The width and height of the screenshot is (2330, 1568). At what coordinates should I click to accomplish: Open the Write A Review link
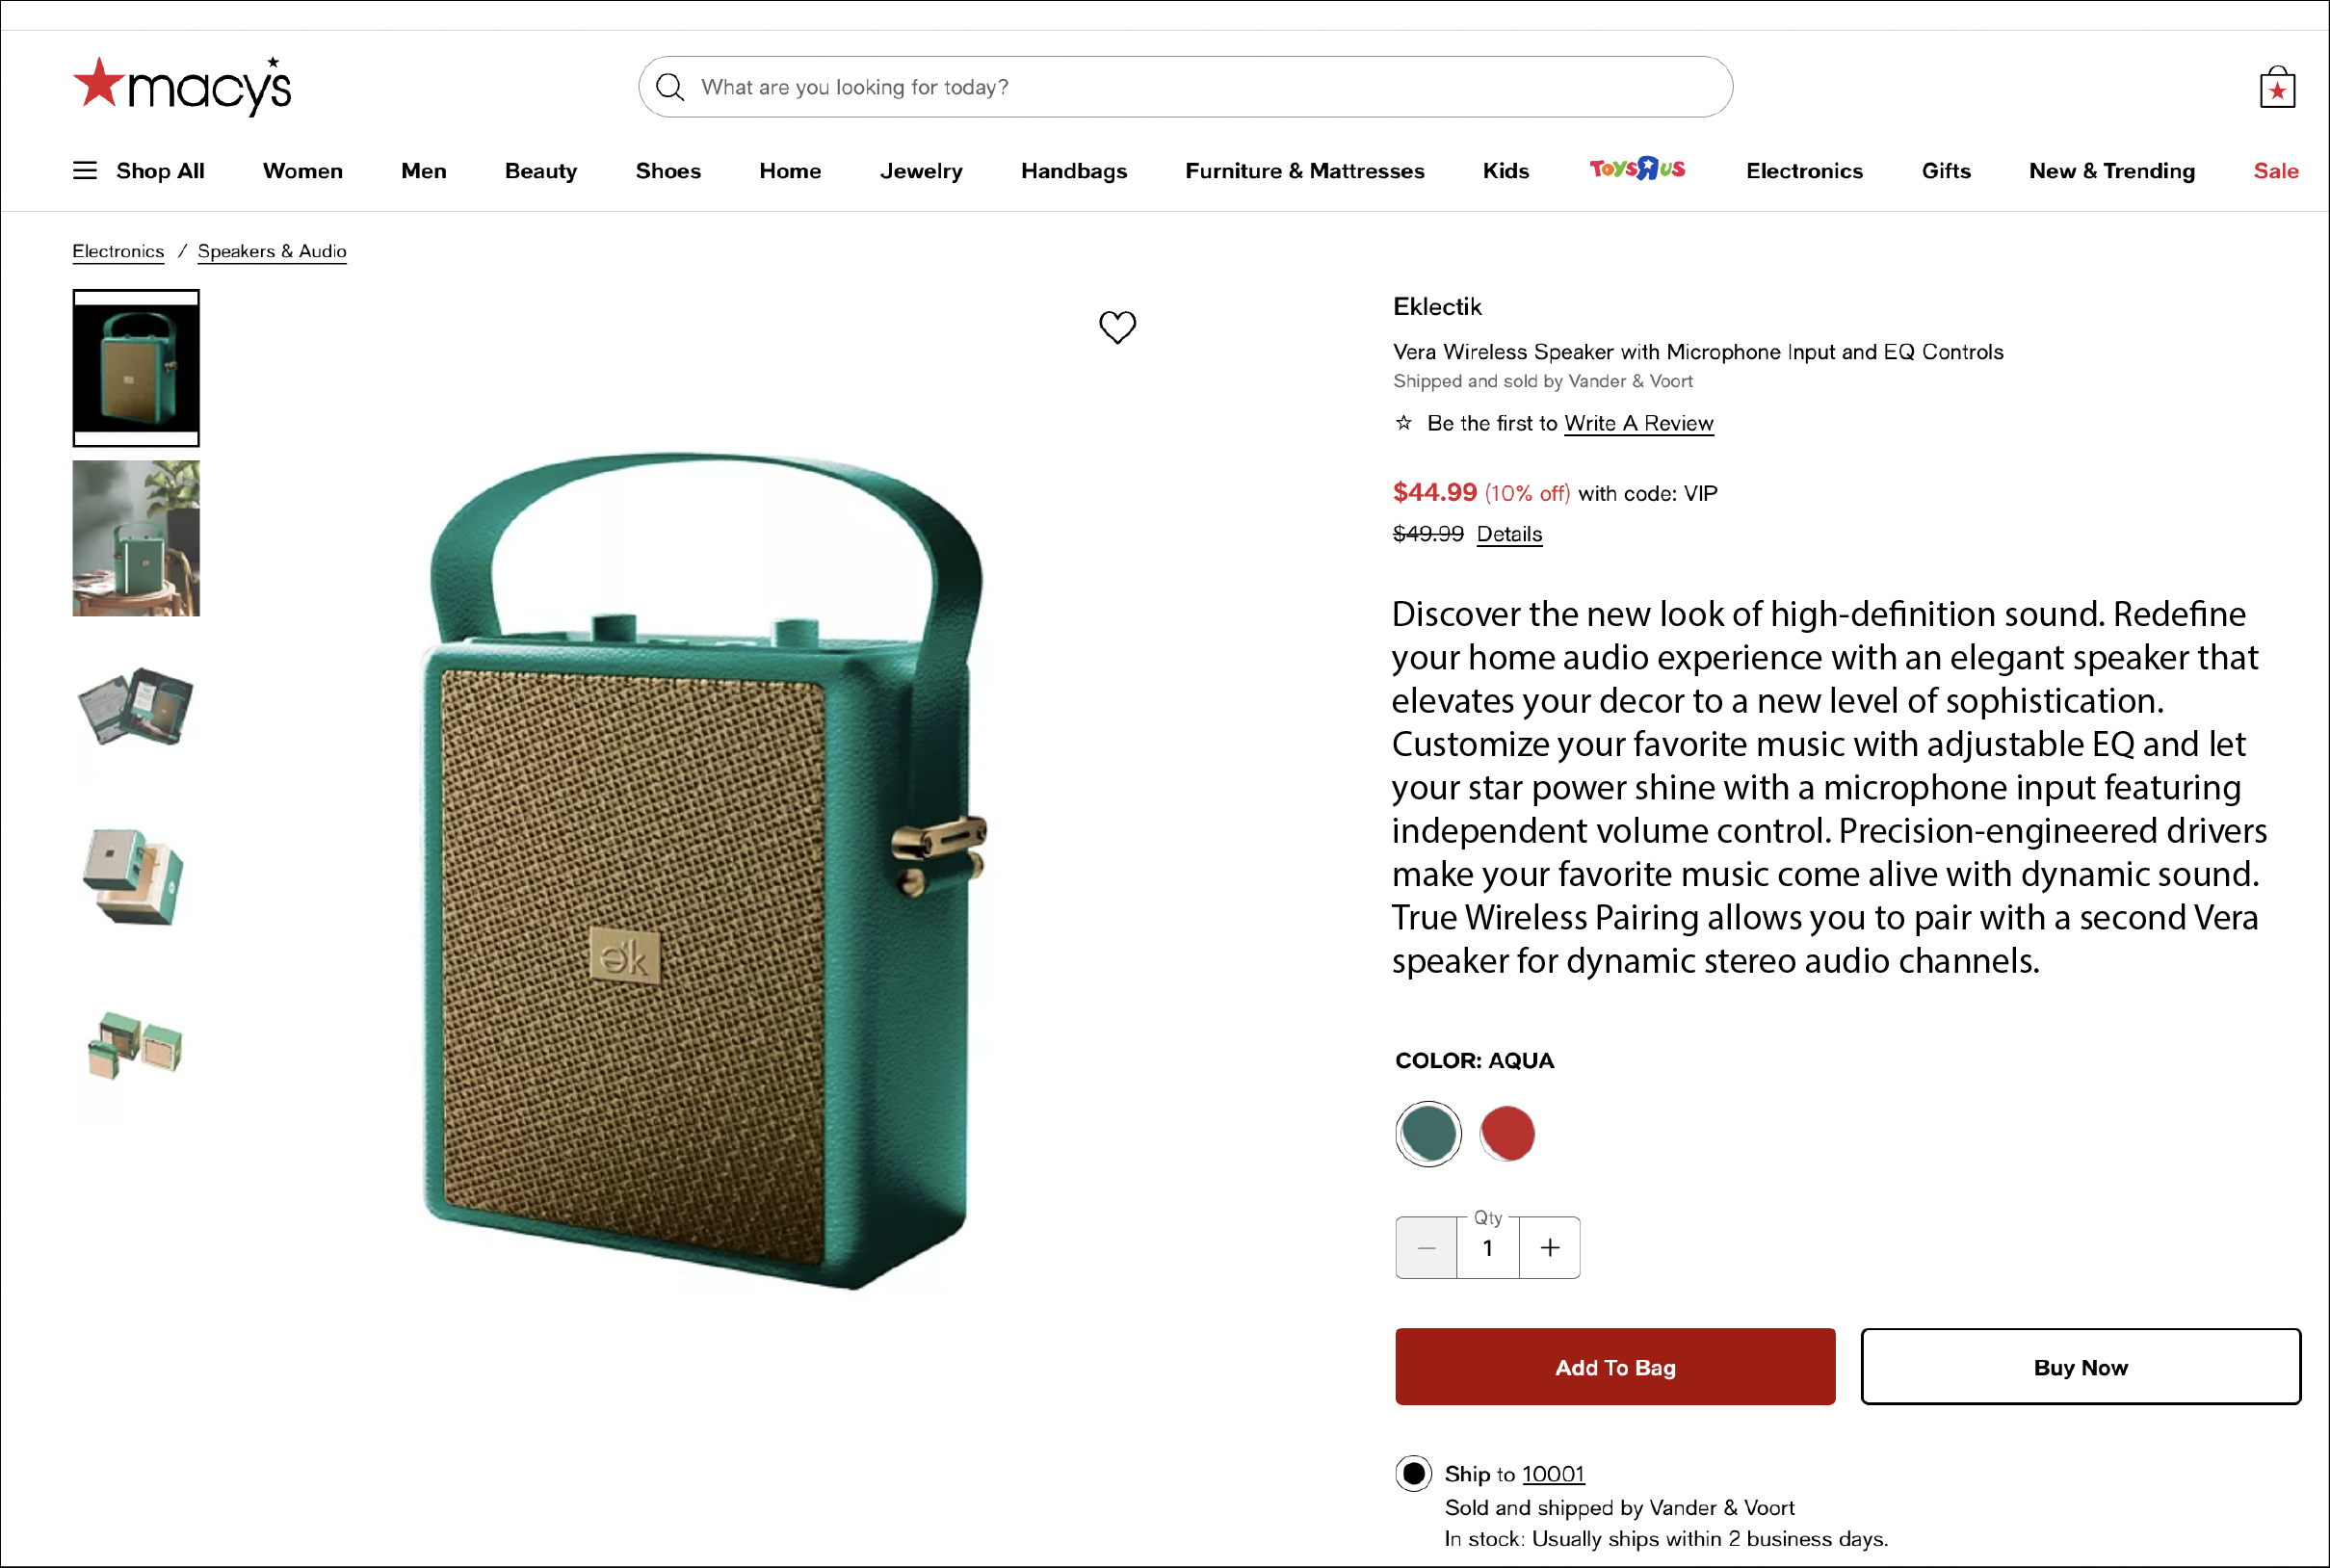tap(1638, 423)
